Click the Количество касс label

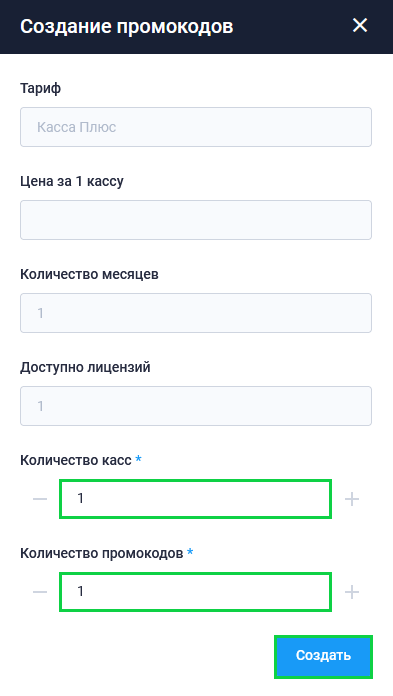(x=76, y=460)
